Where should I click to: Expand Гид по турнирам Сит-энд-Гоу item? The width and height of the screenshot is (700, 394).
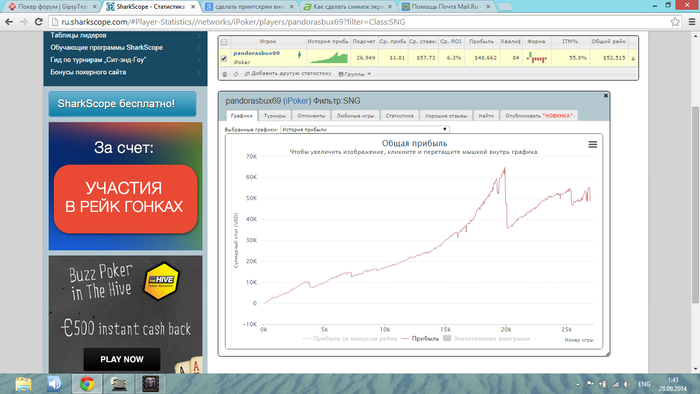(x=125, y=60)
